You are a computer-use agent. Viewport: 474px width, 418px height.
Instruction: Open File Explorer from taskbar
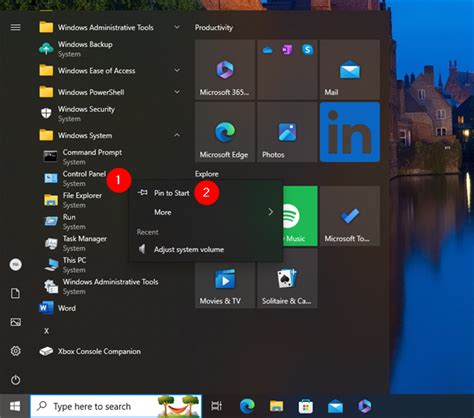coord(276,406)
